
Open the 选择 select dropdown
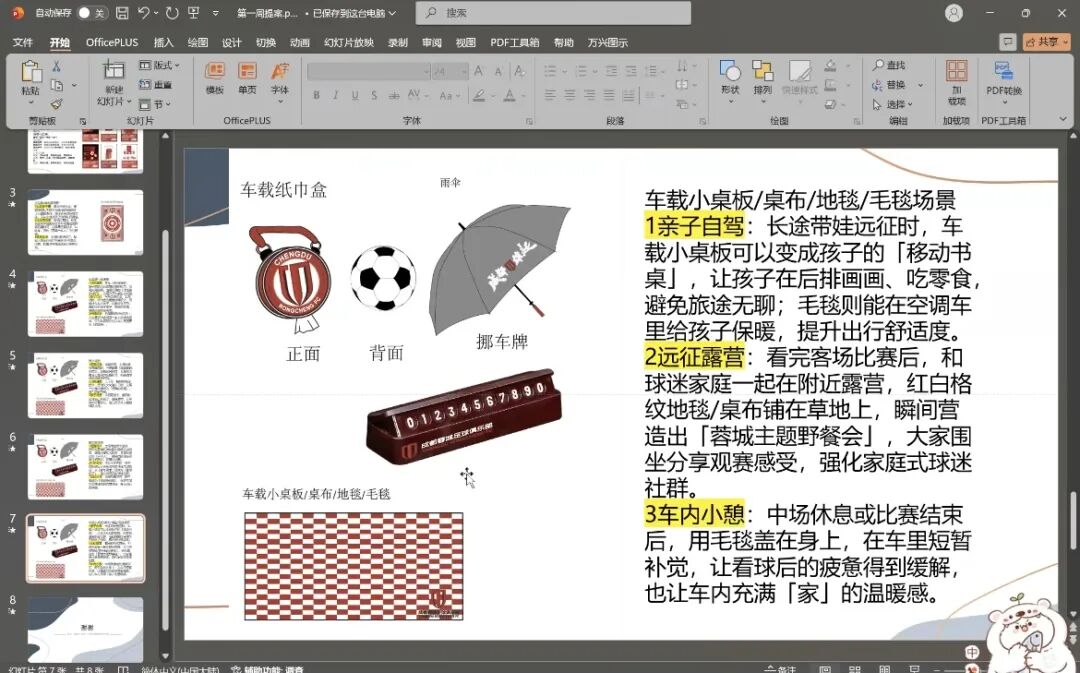891,104
